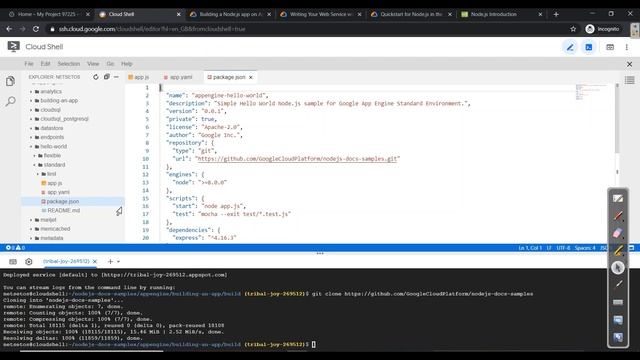Screen dimensions: 640x360
Task: Bookmark this page with the star
Action: pos(573,29)
